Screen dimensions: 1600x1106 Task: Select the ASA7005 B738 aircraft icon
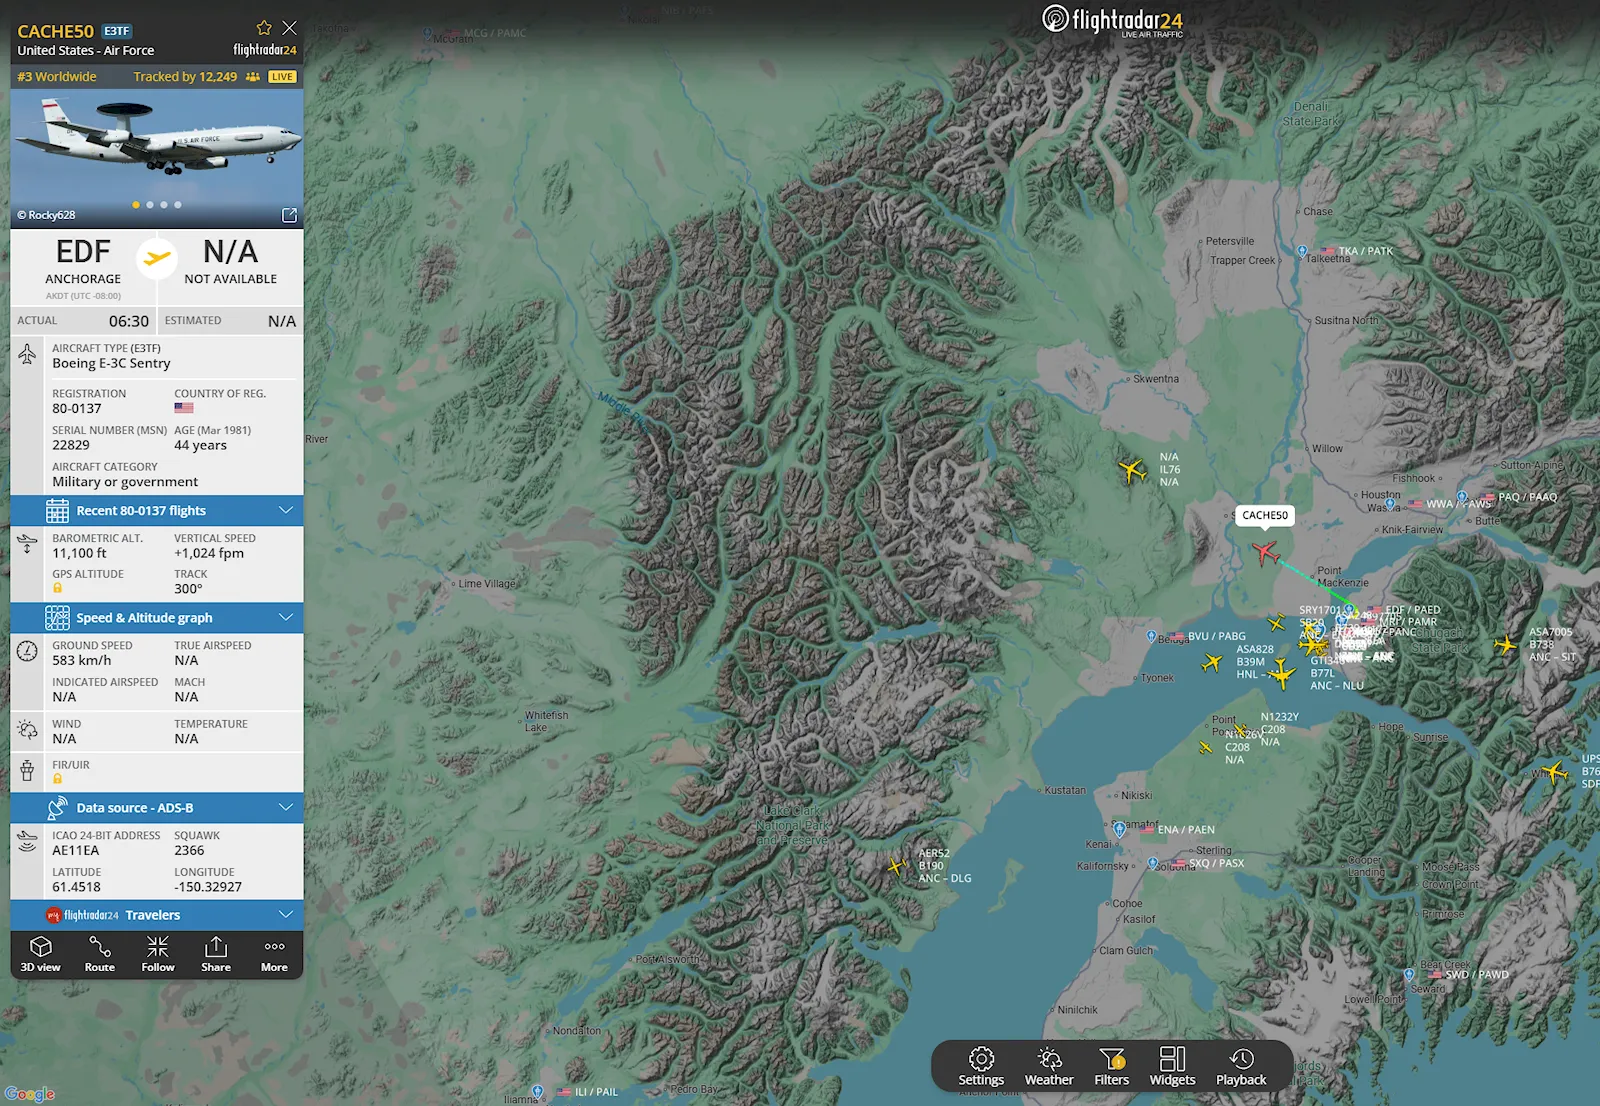click(x=1505, y=645)
